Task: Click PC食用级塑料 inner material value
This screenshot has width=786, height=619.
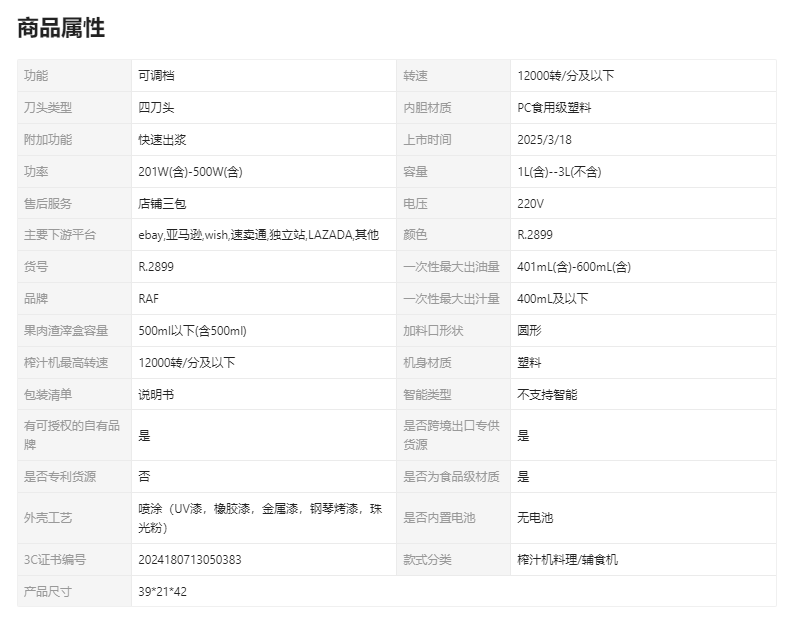Action: [554, 108]
